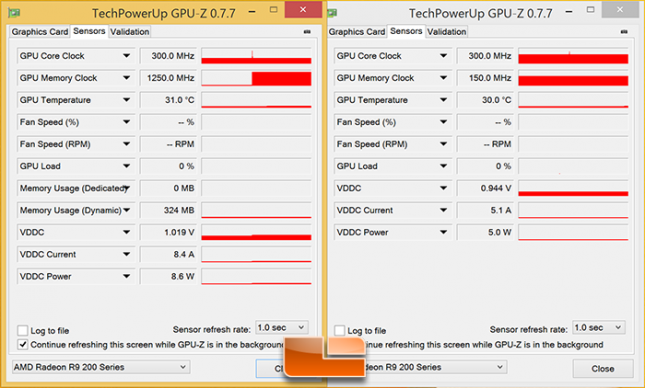Expand VDDC Power dropdown in left window

pyautogui.click(x=126, y=276)
